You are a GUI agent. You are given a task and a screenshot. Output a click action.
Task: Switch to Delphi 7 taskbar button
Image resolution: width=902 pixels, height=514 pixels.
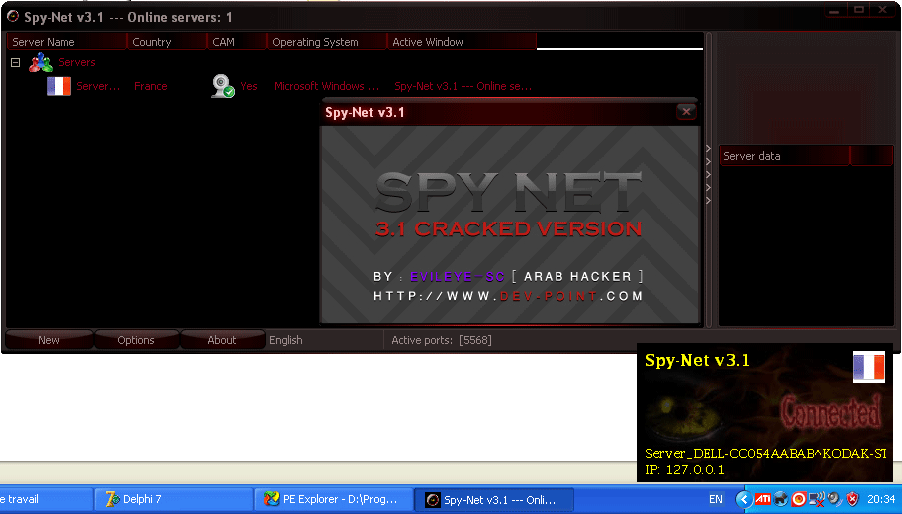[174, 499]
